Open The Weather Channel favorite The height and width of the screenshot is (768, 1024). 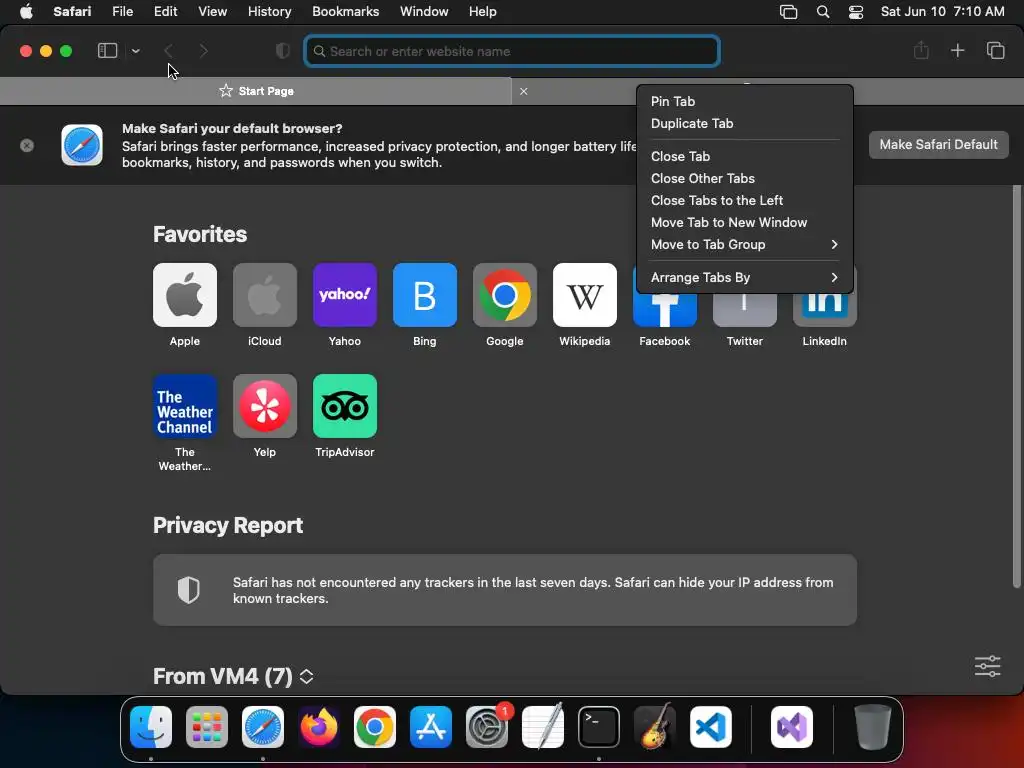[185, 406]
